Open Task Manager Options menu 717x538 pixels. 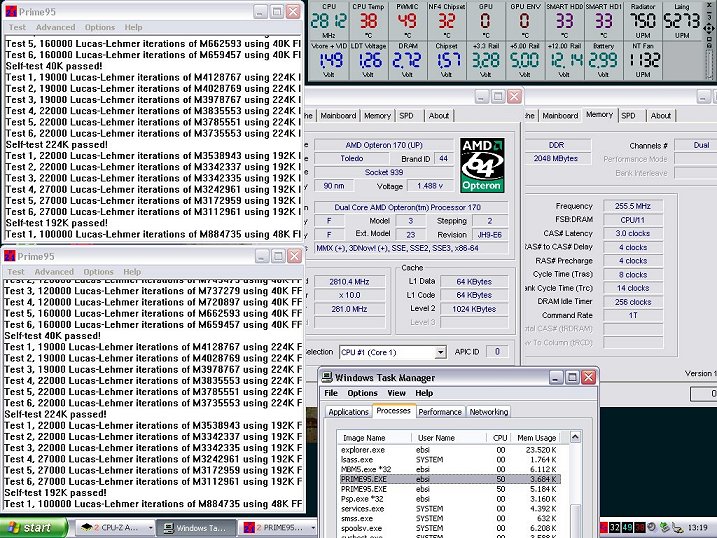point(362,393)
